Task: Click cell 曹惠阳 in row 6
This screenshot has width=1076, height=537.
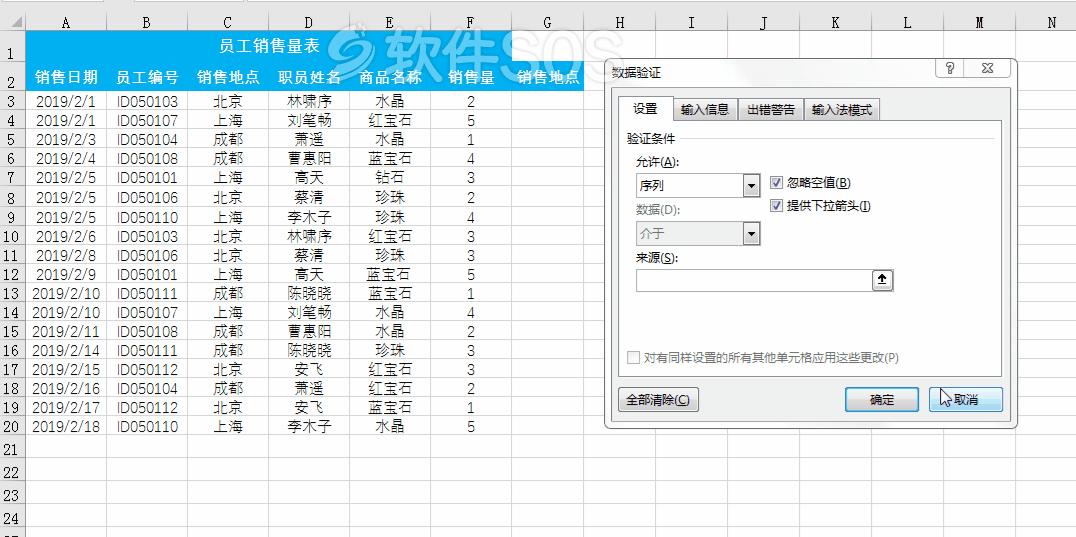Action: click(x=309, y=159)
